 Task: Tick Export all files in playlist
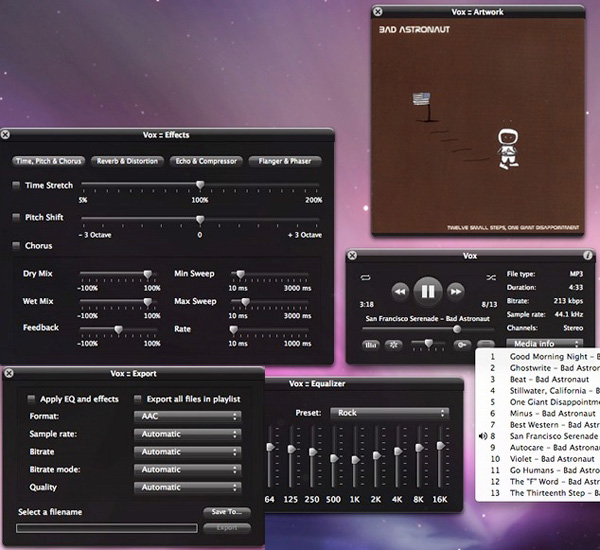(139, 399)
